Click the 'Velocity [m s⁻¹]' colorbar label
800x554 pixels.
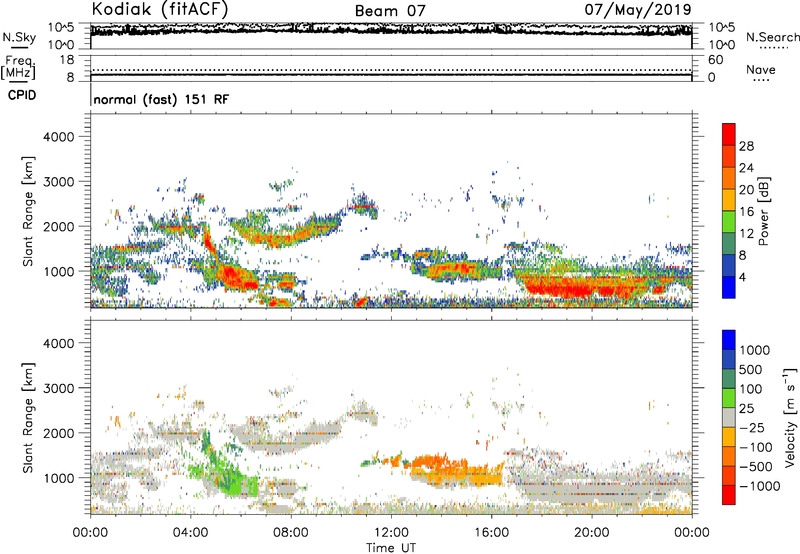tap(790, 417)
